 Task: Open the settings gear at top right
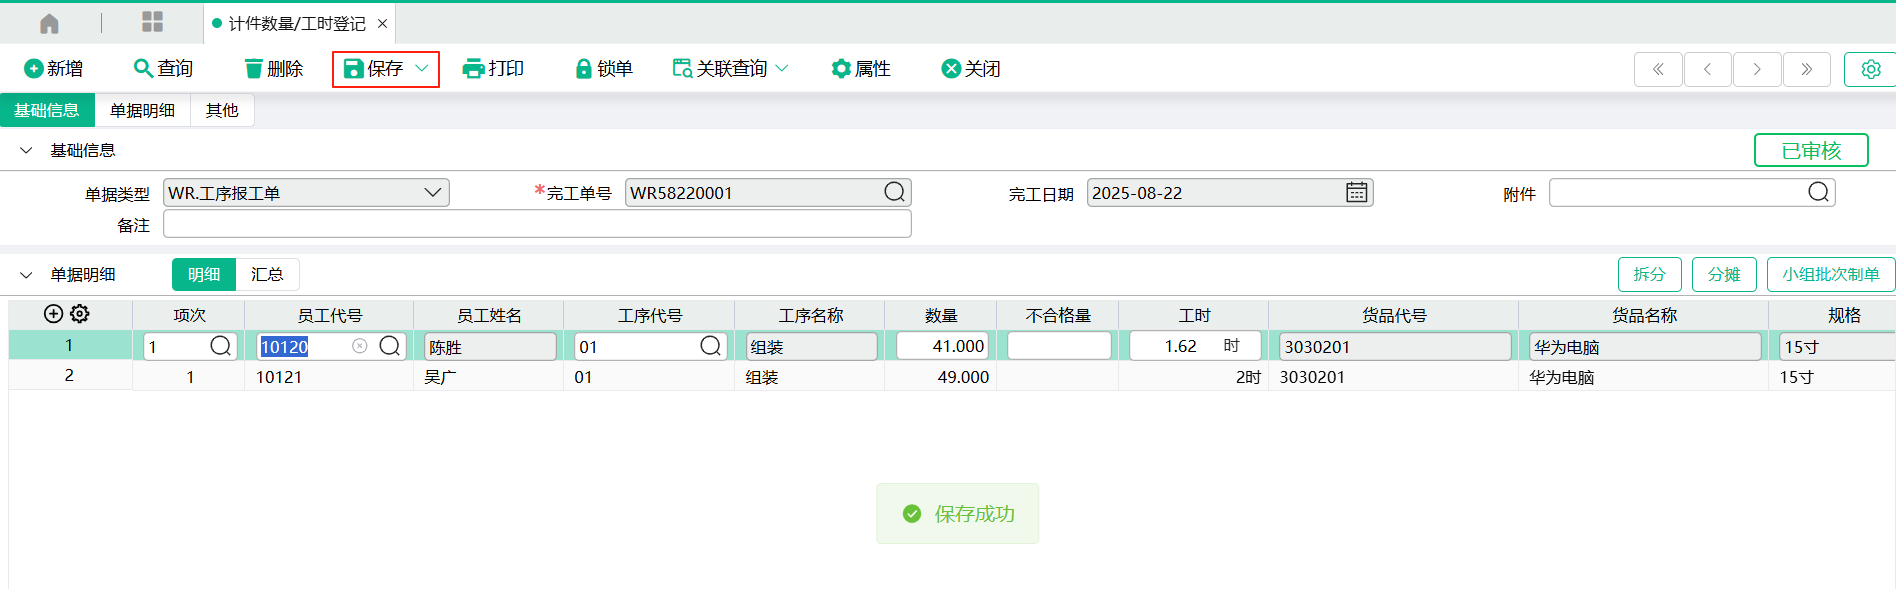(1870, 69)
